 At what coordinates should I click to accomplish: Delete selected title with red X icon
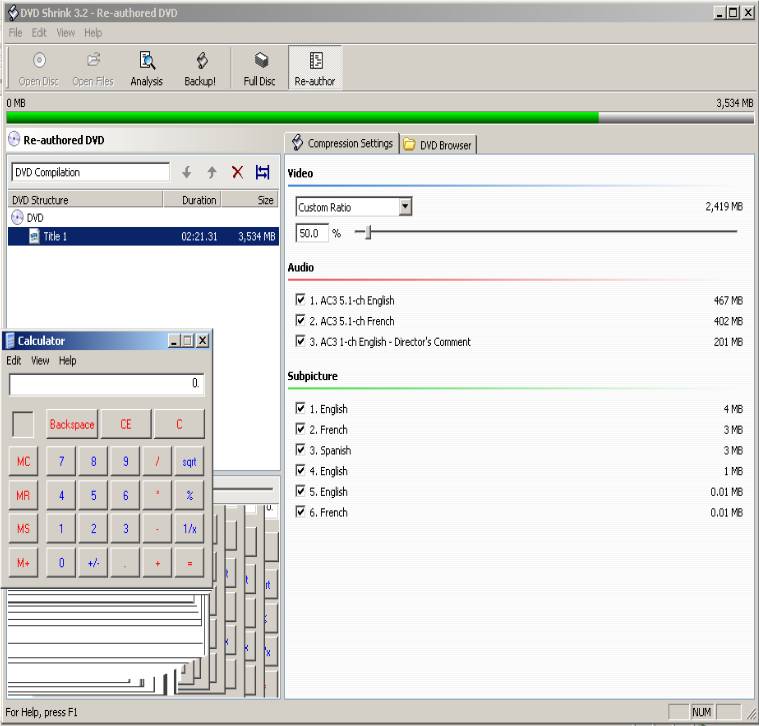pyautogui.click(x=237, y=172)
